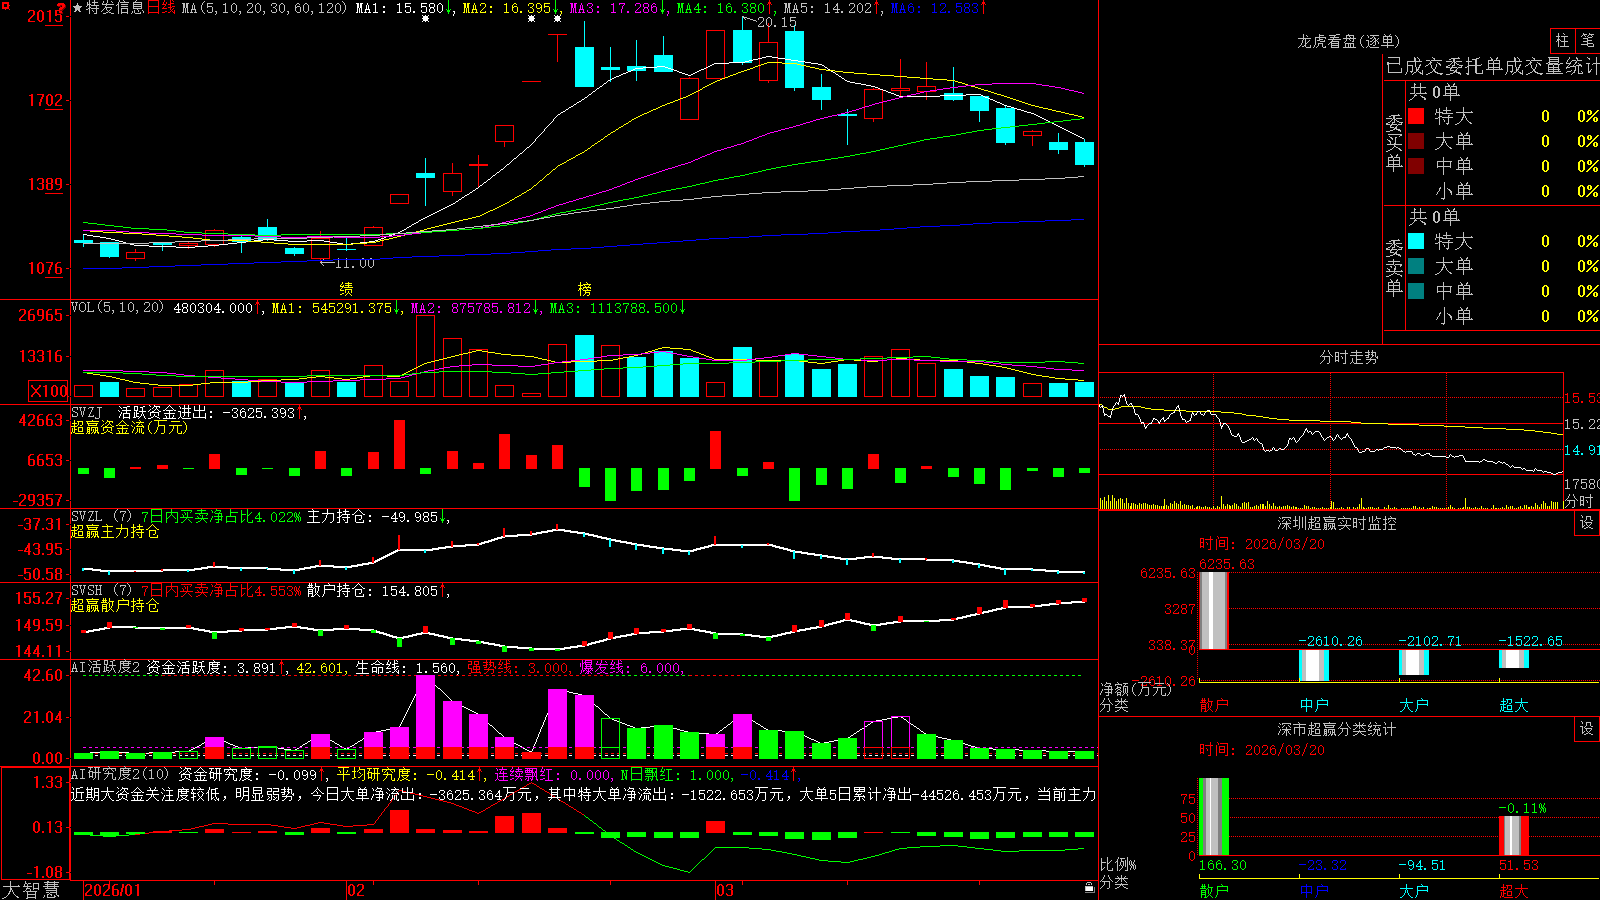Click the teal 中单 sell-order swatch
Viewport: 1600px width, 900px height.
(x=1416, y=291)
